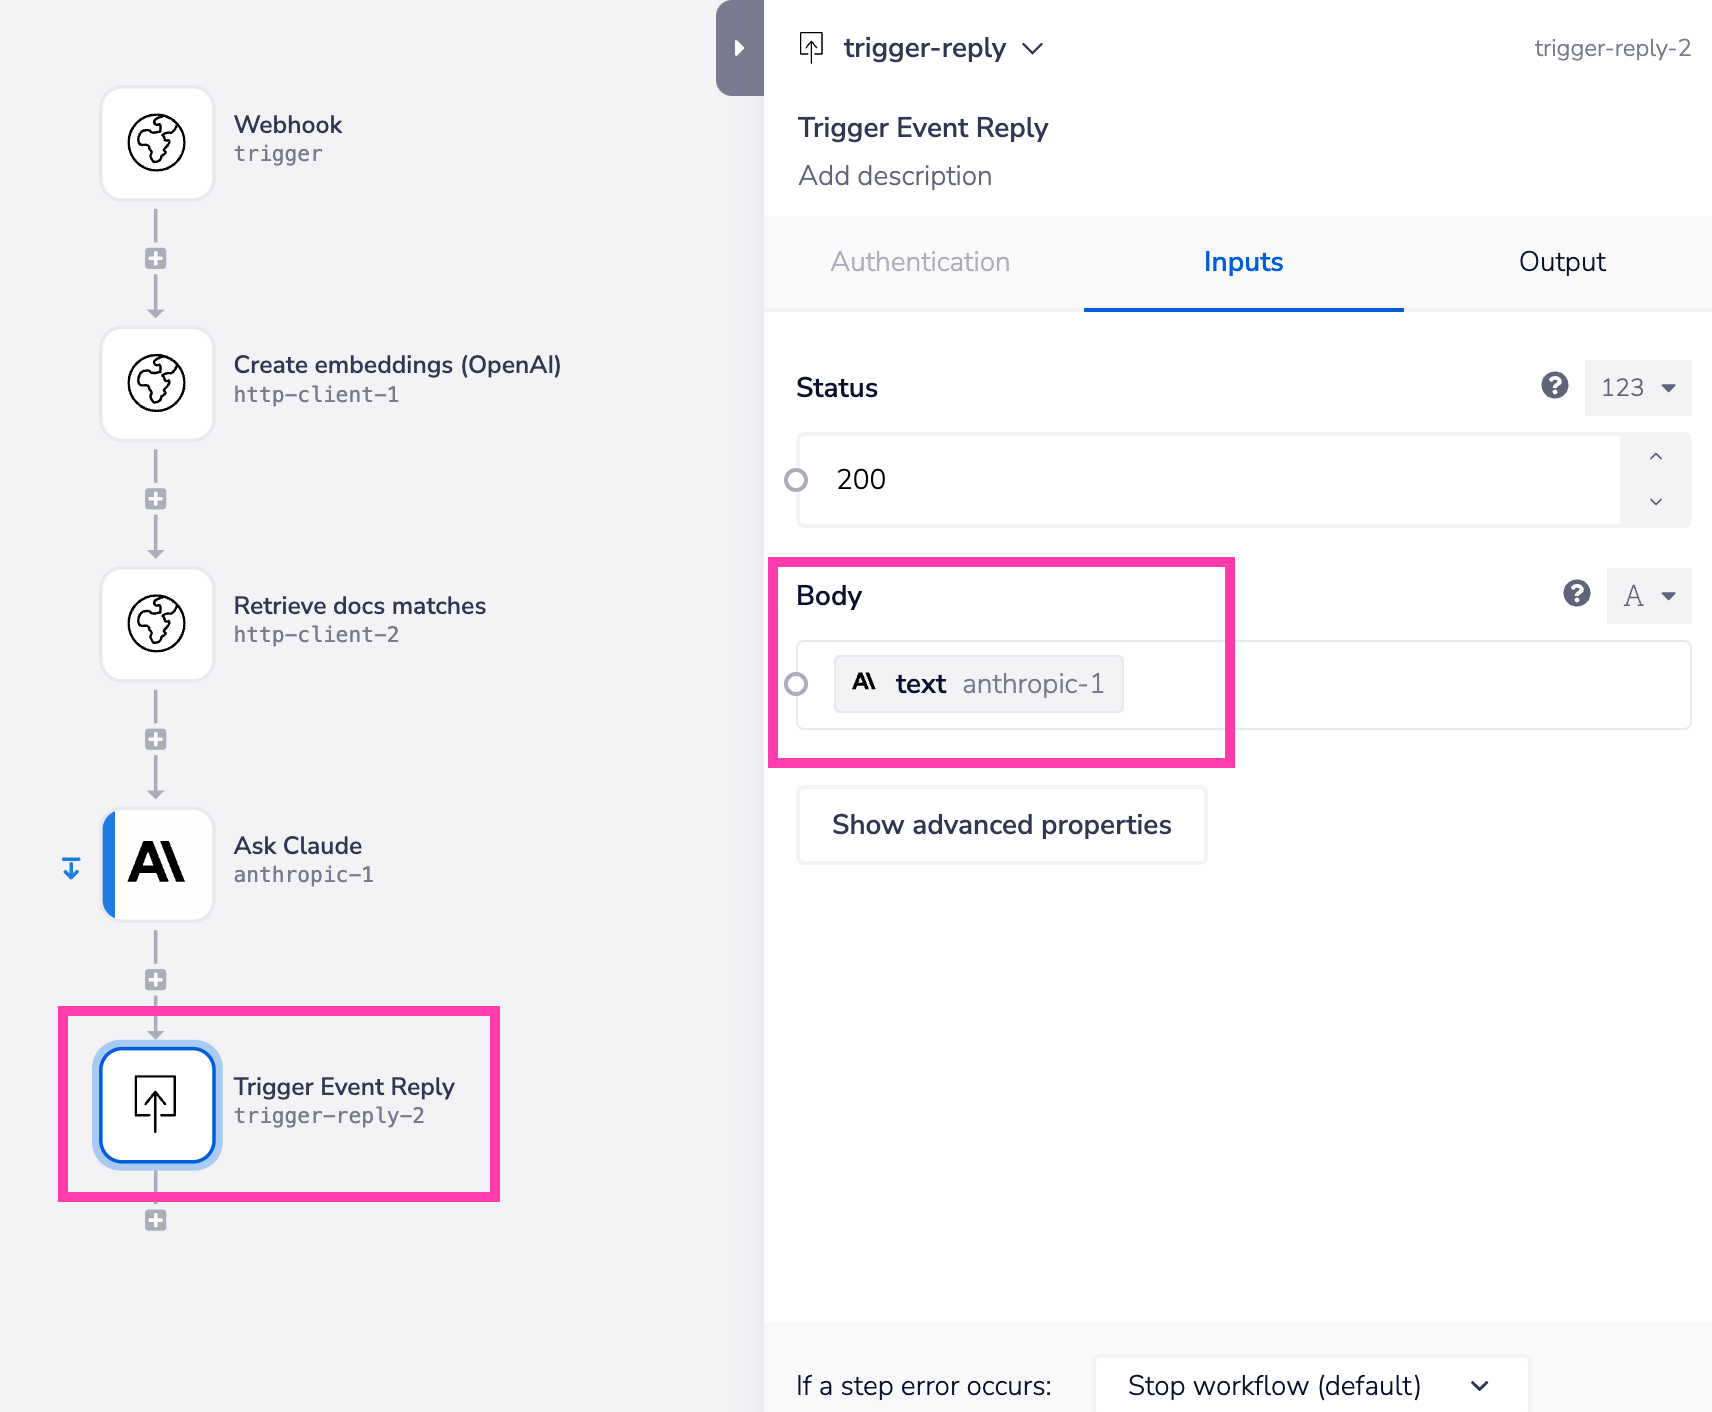Image resolution: width=1712 pixels, height=1412 pixels.
Task: Select the Trigger Event Reply step icon
Action: coord(157,1104)
